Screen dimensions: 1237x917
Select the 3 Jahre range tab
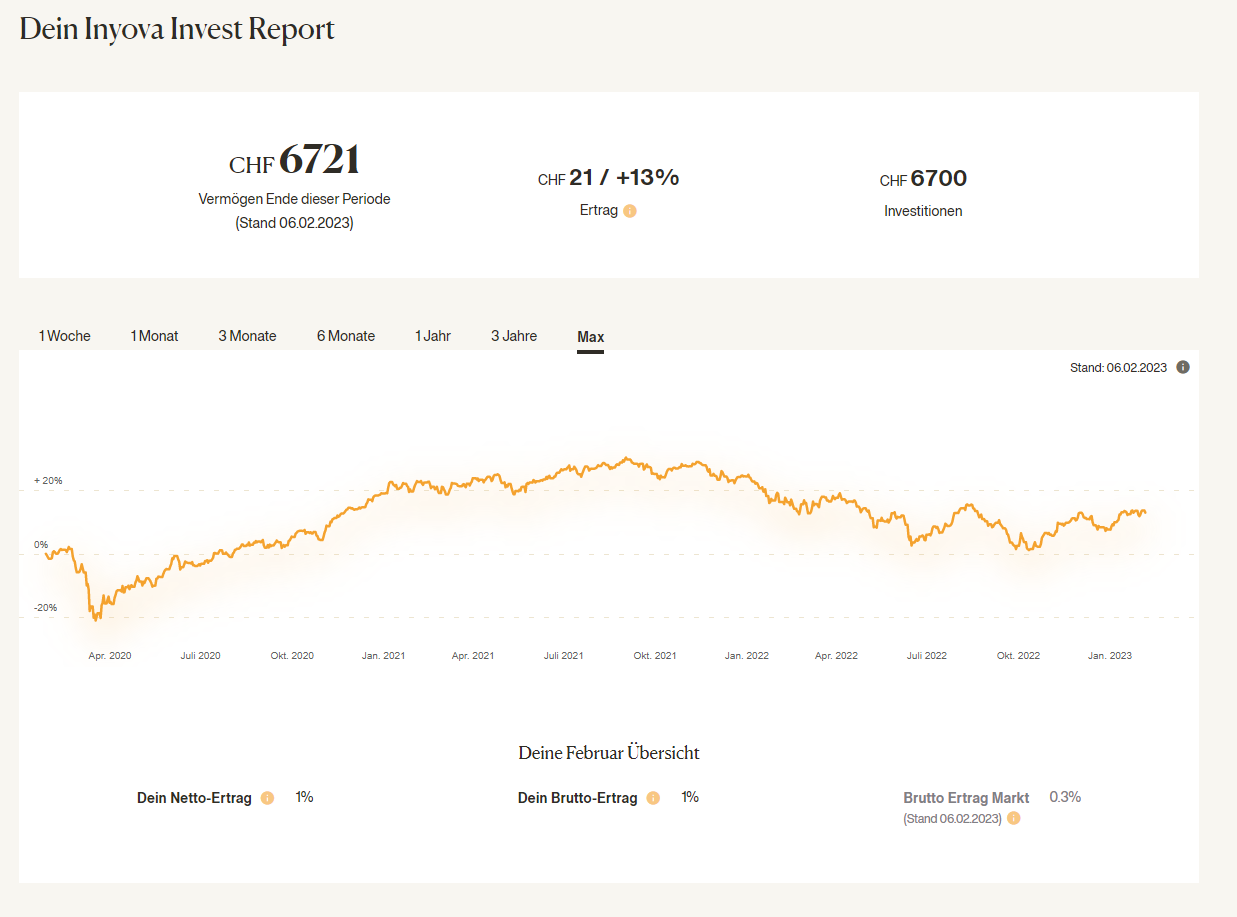pyautogui.click(x=514, y=336)
